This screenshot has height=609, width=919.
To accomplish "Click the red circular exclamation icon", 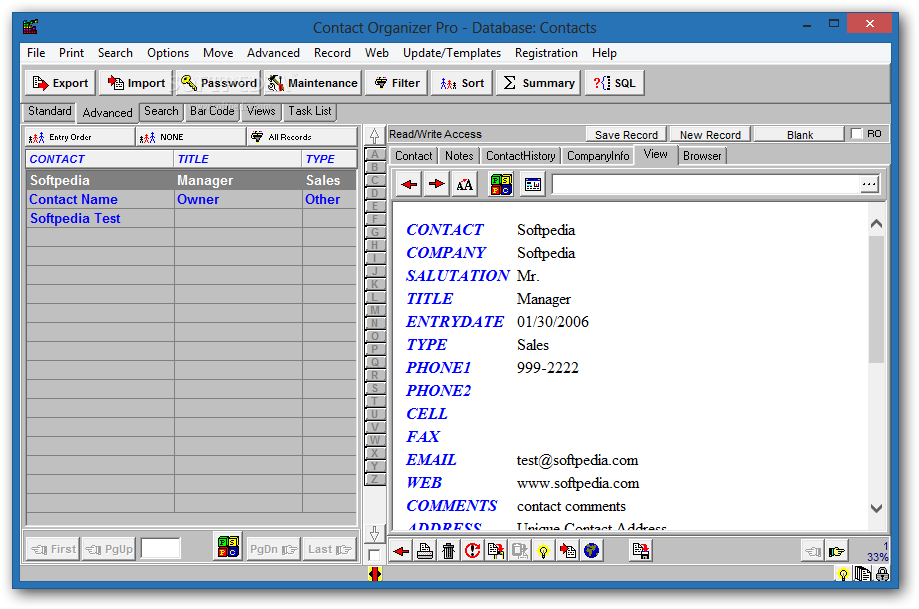I will pos(472,551).
